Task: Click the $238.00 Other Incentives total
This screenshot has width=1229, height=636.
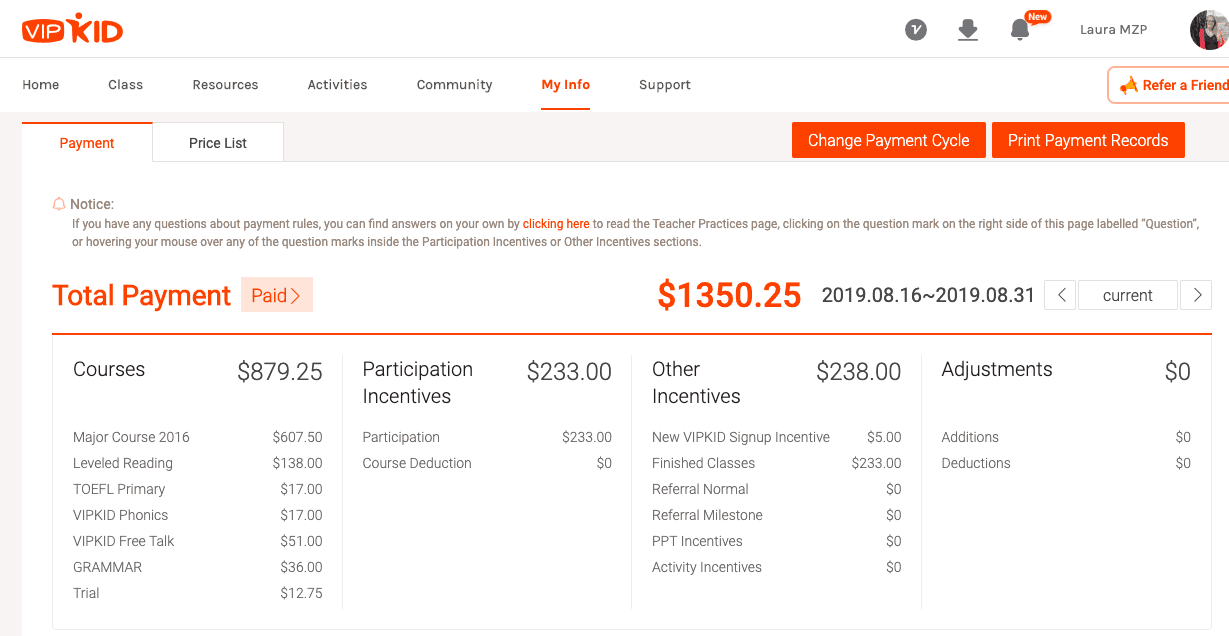Action: point(859,372)
